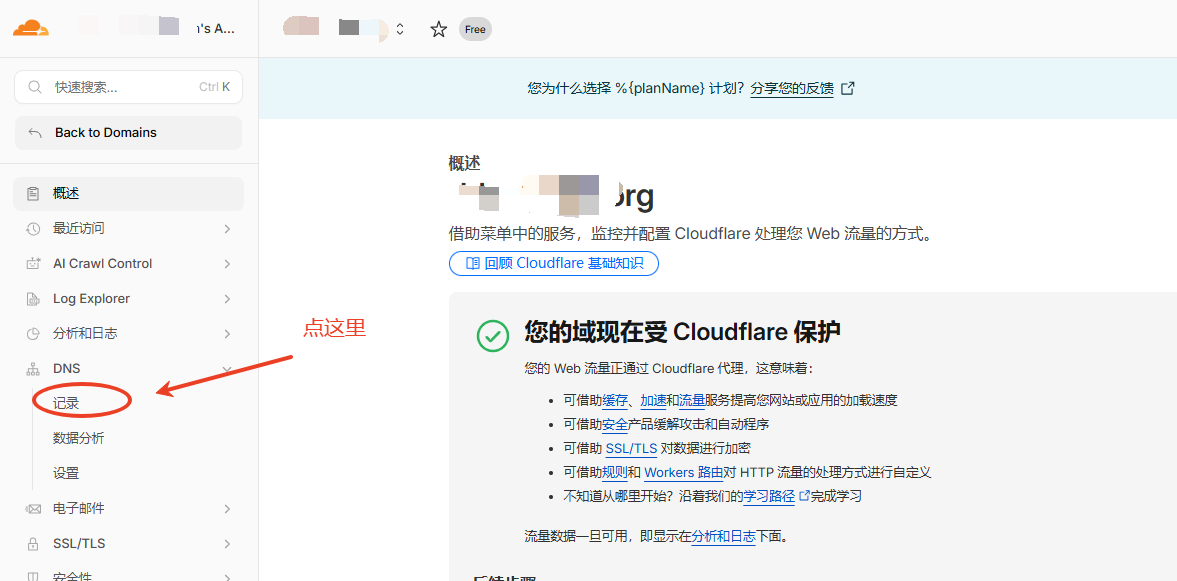
Task: Click the DNS network icon
Action: click(x=33, y=369)
